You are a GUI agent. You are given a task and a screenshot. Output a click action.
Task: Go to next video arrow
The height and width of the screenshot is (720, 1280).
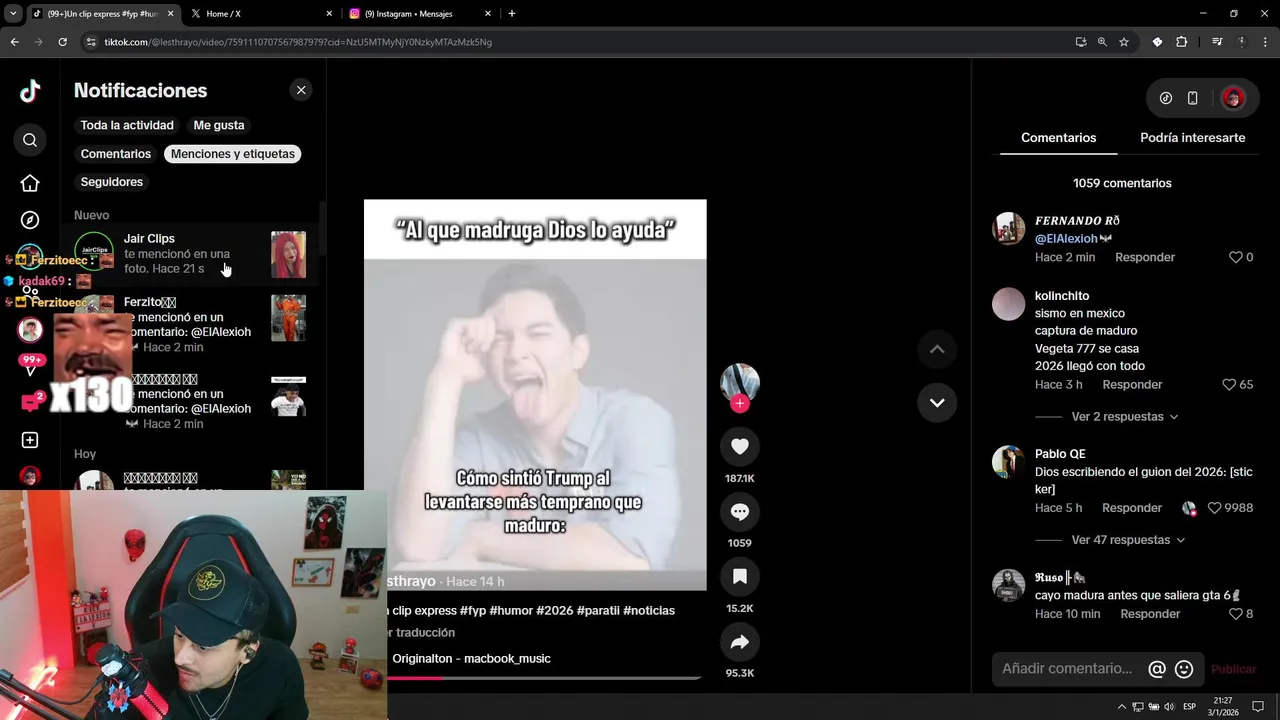point(937,402)
